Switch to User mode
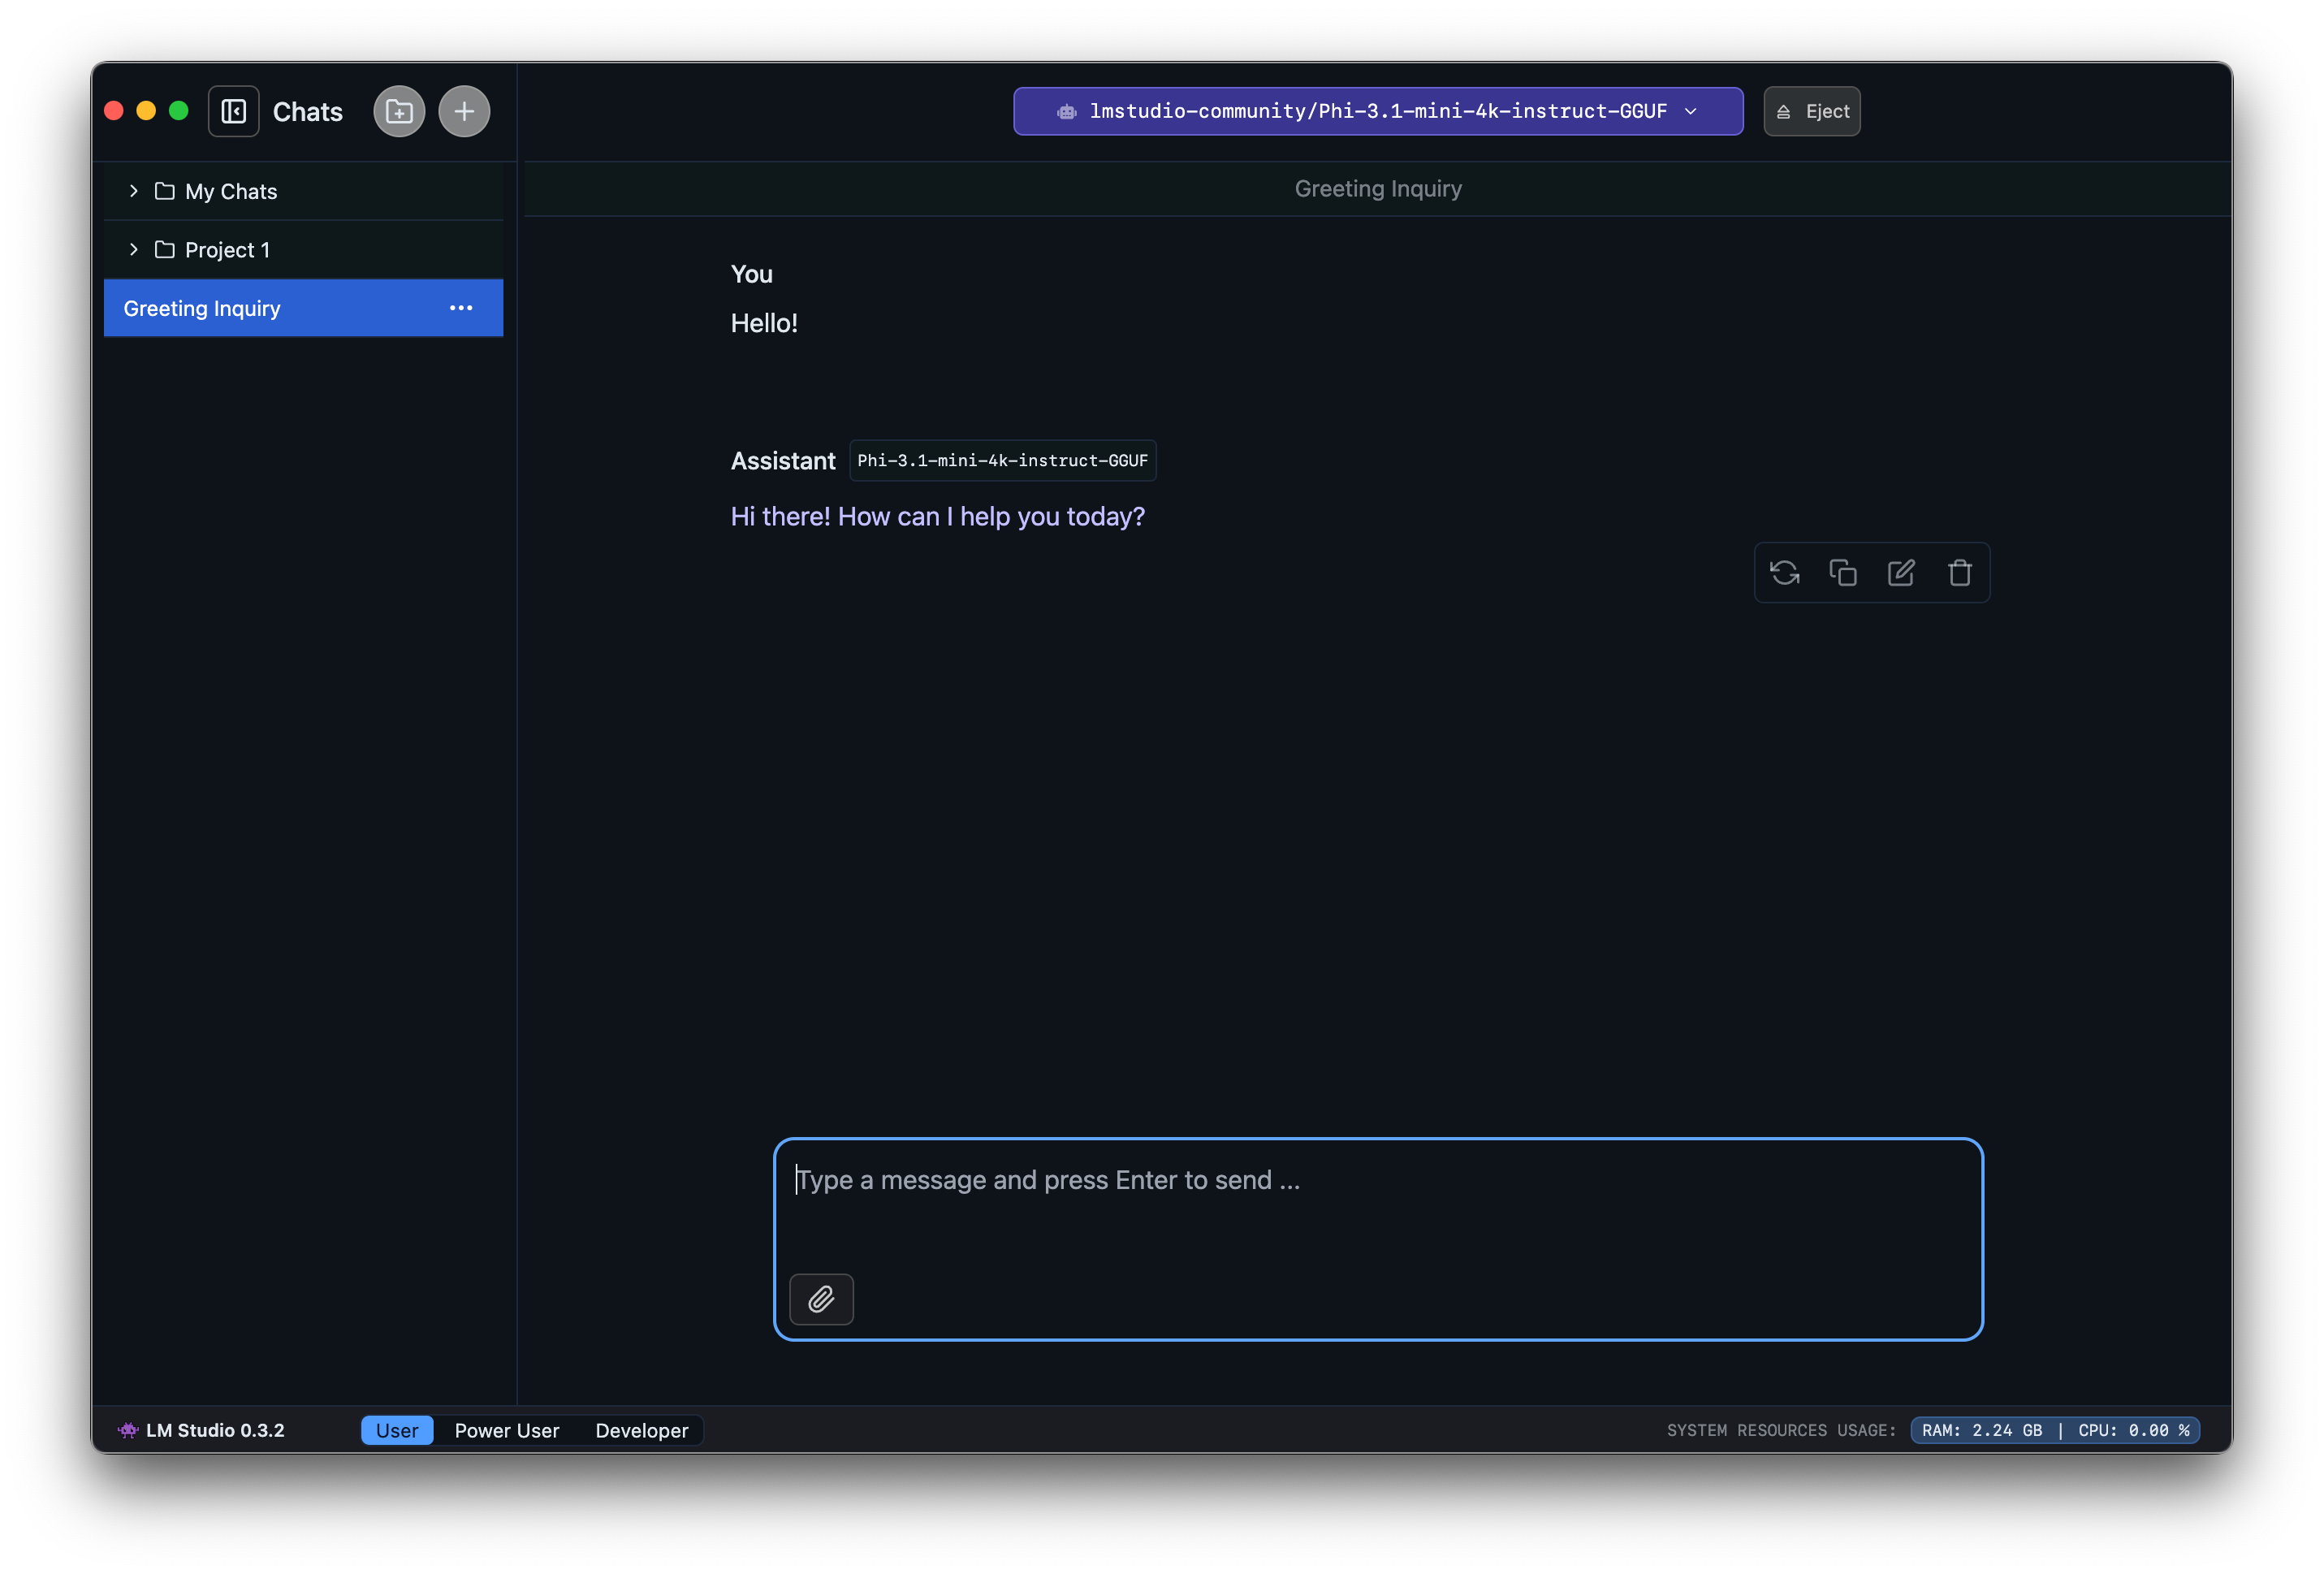2324x1574 pixels. pyautogui.click(x=397, y=1430)
